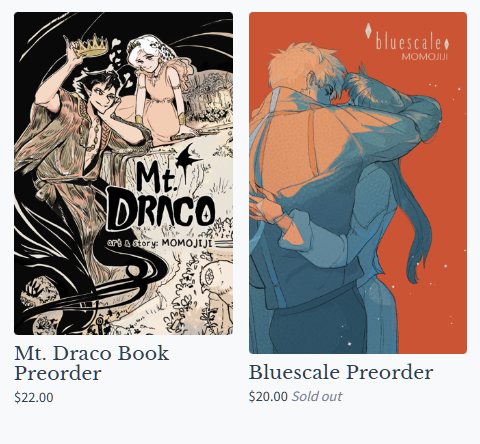This screenshot has height=444, width=480.
Task: Click the large DRACO lettering on the cover
Action: coord(161,210)
